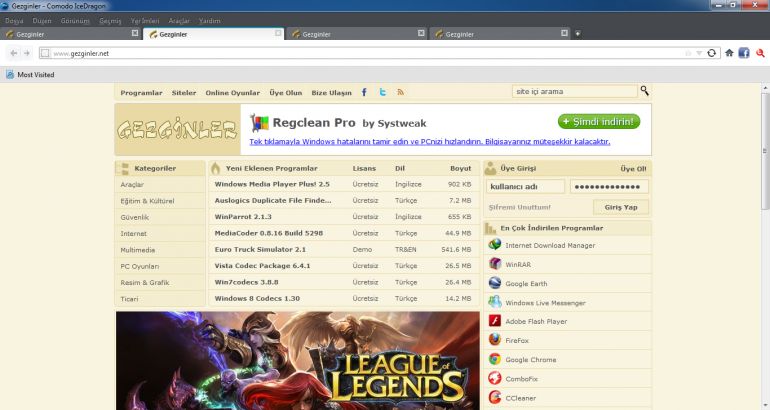Click the Windows Live Messenger icon
The width and height of the screenshot is (770, 410).
point(495,302)
